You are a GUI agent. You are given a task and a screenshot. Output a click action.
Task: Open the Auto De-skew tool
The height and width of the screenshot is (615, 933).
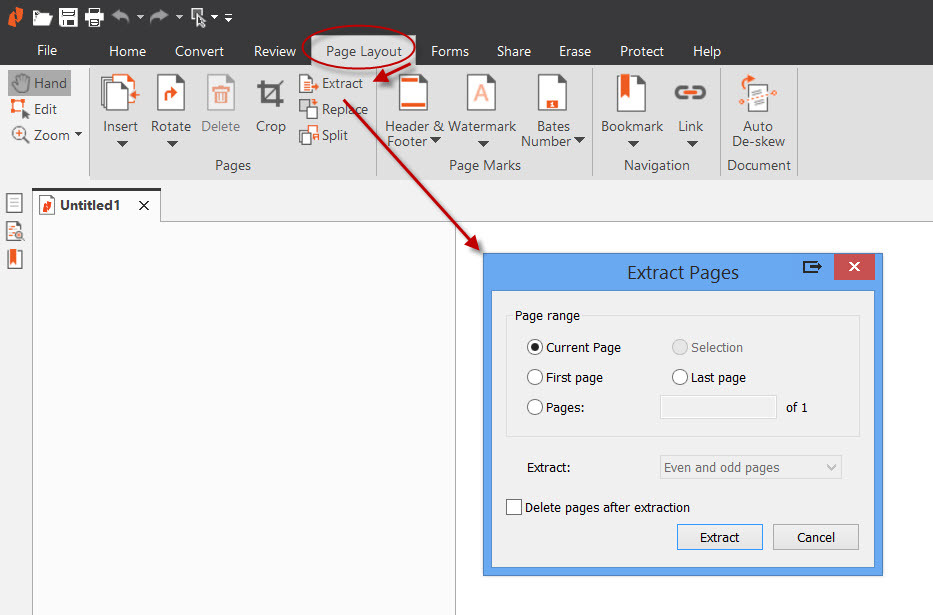coord(757,95)
